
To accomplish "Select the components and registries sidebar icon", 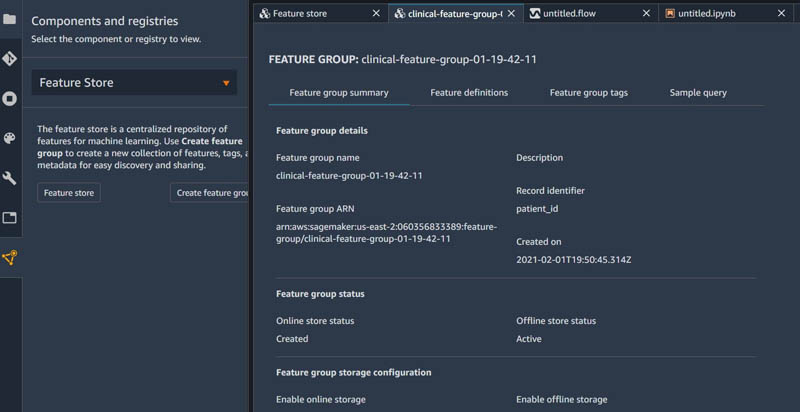I will pyautogui.click(x=9, y=258).
